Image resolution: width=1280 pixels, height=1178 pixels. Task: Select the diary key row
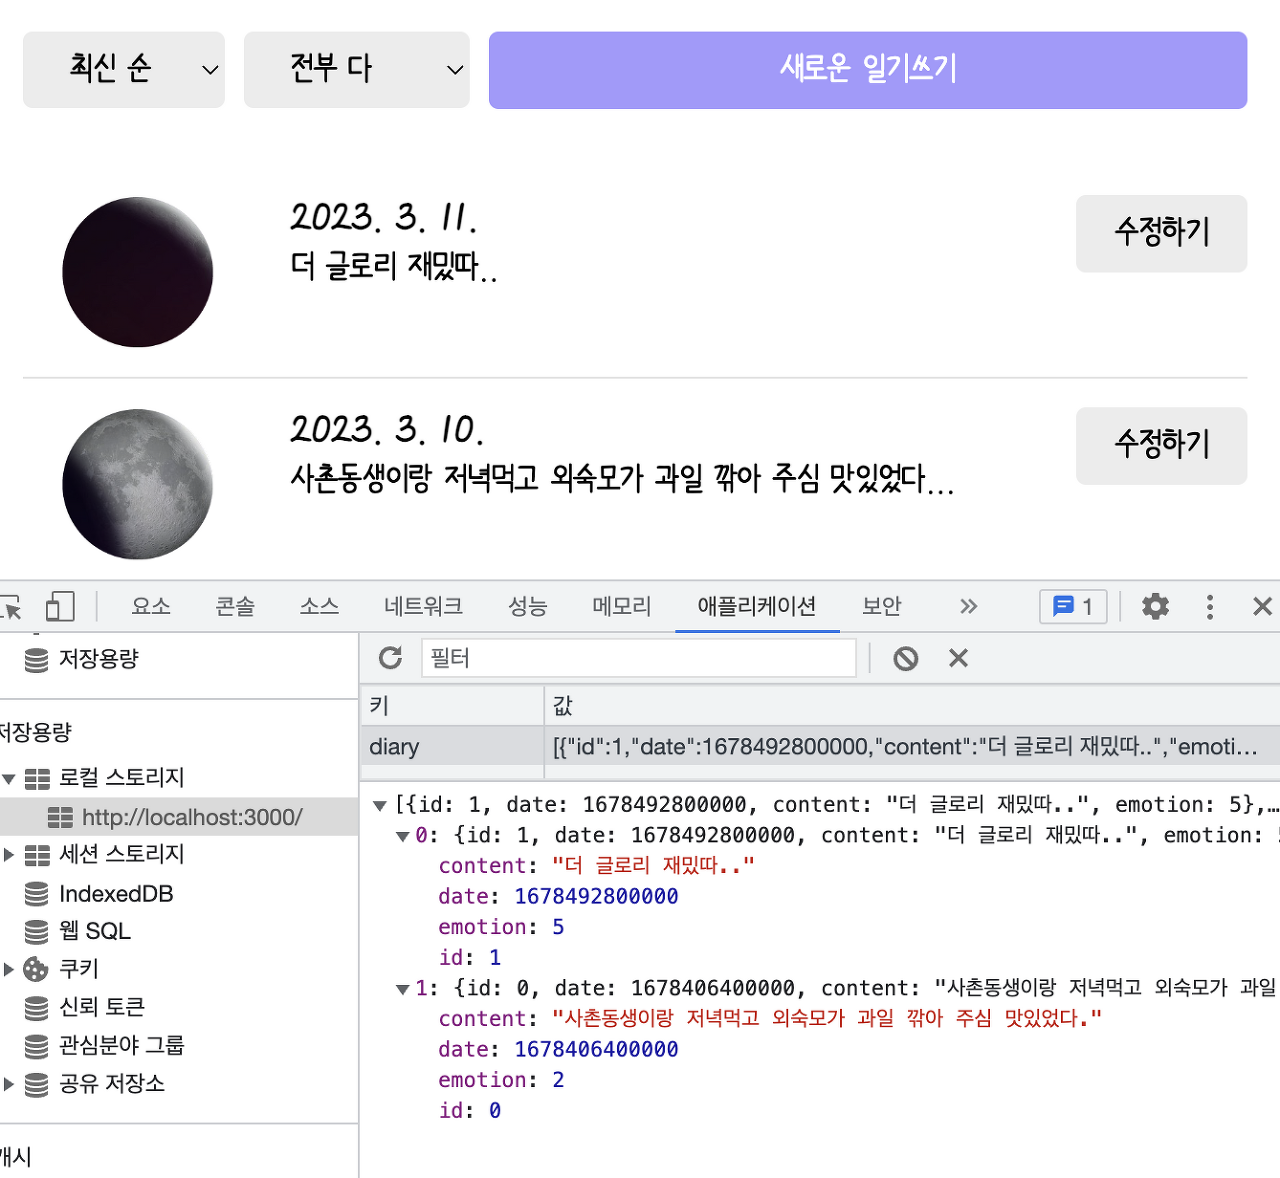click(x=452, y=747)
